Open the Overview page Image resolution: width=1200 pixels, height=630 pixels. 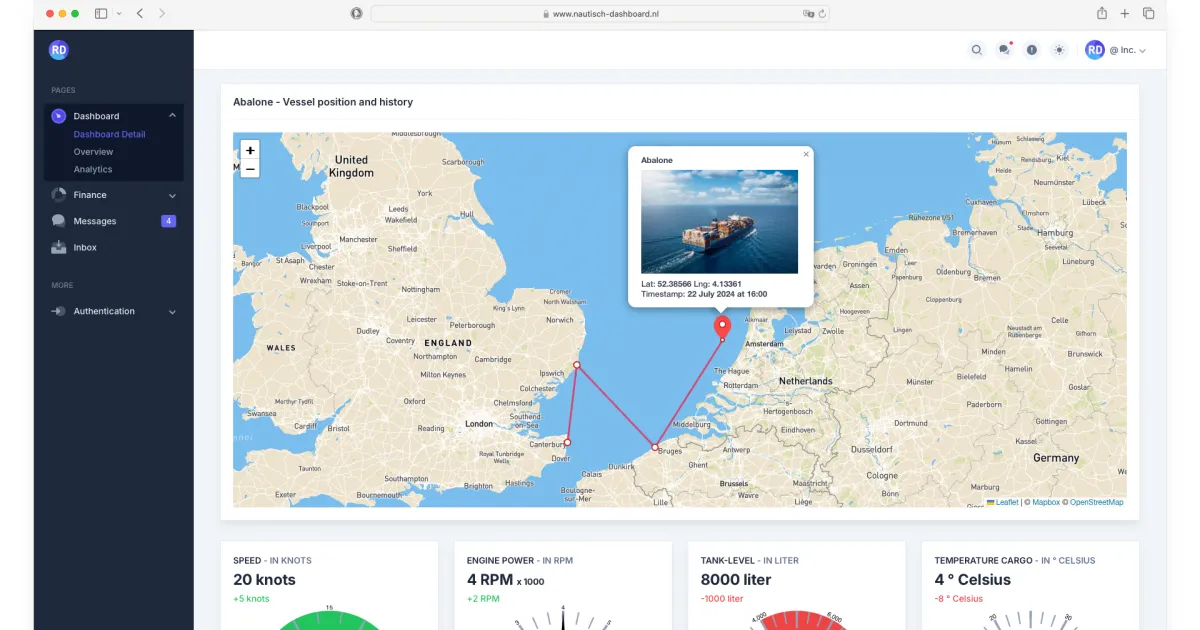(x=95, y=152)
